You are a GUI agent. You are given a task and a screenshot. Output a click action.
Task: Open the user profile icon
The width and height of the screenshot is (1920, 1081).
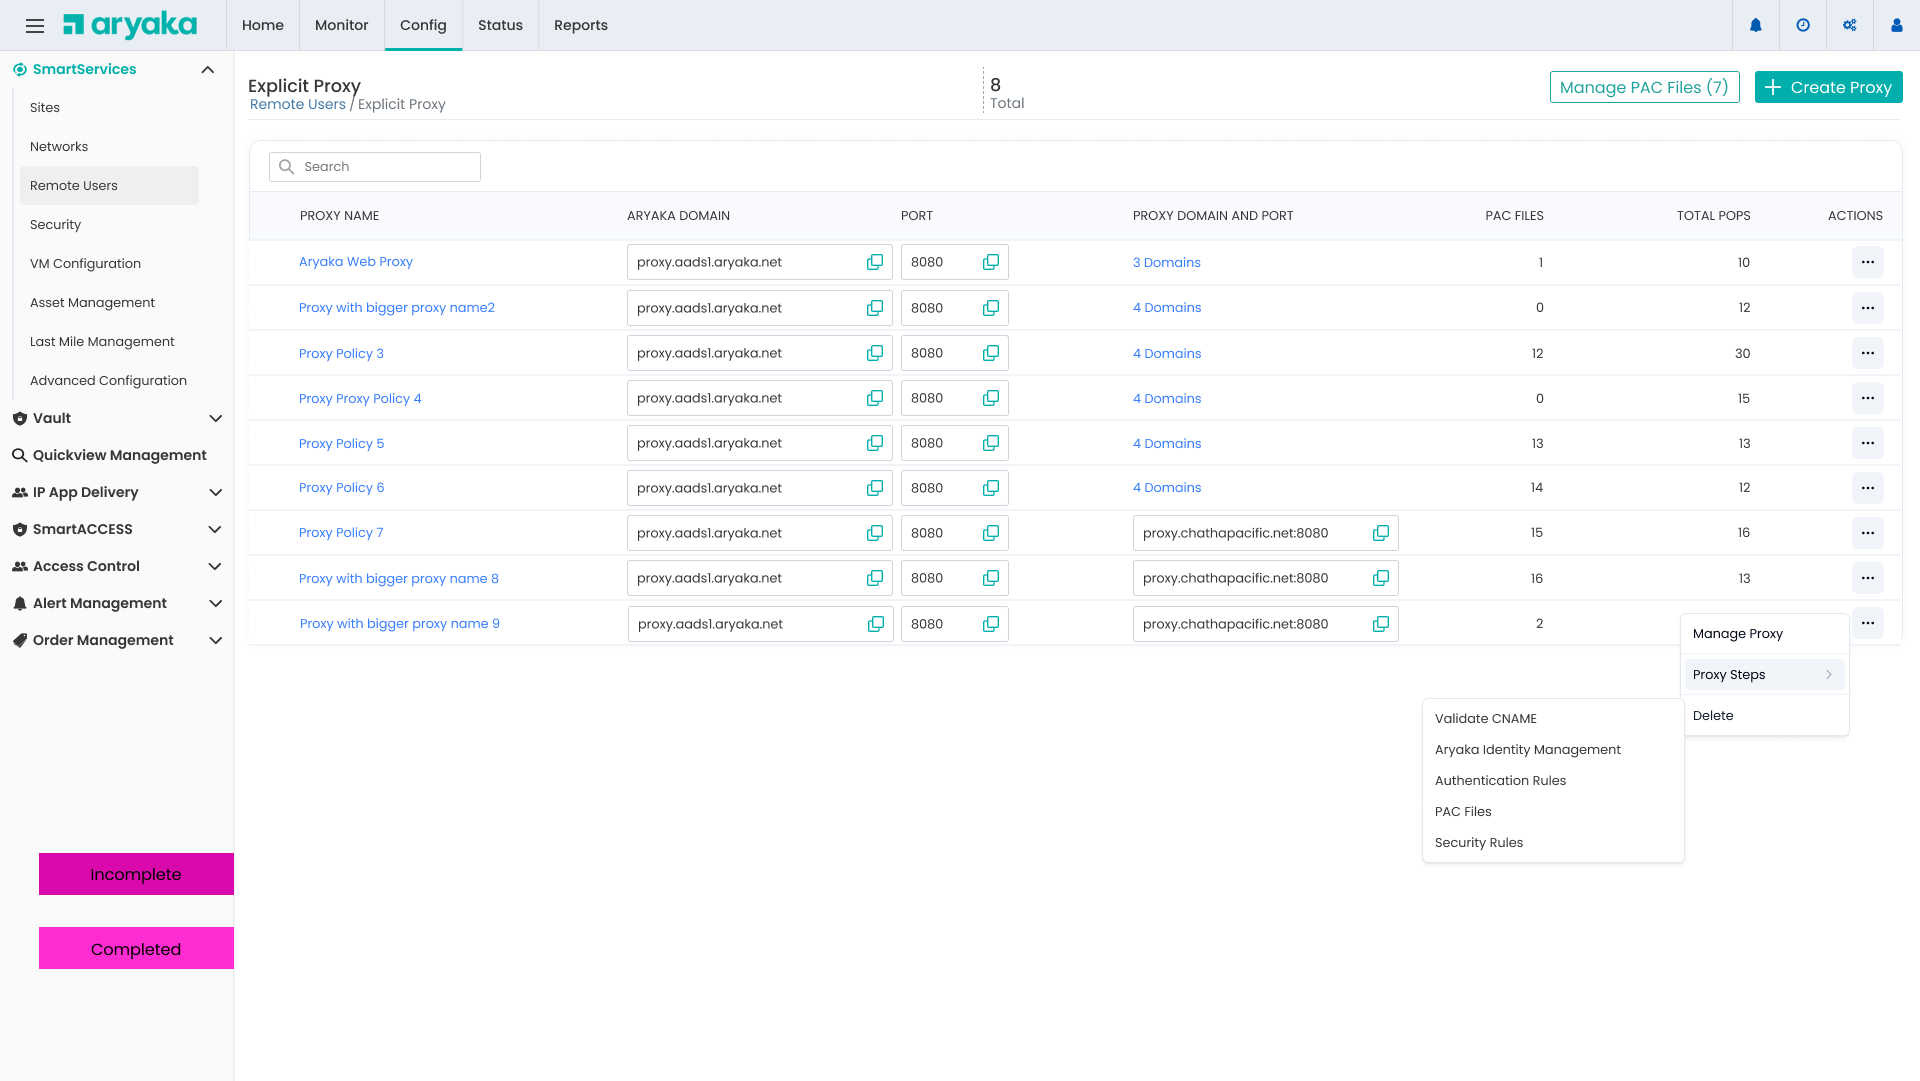1896,26
